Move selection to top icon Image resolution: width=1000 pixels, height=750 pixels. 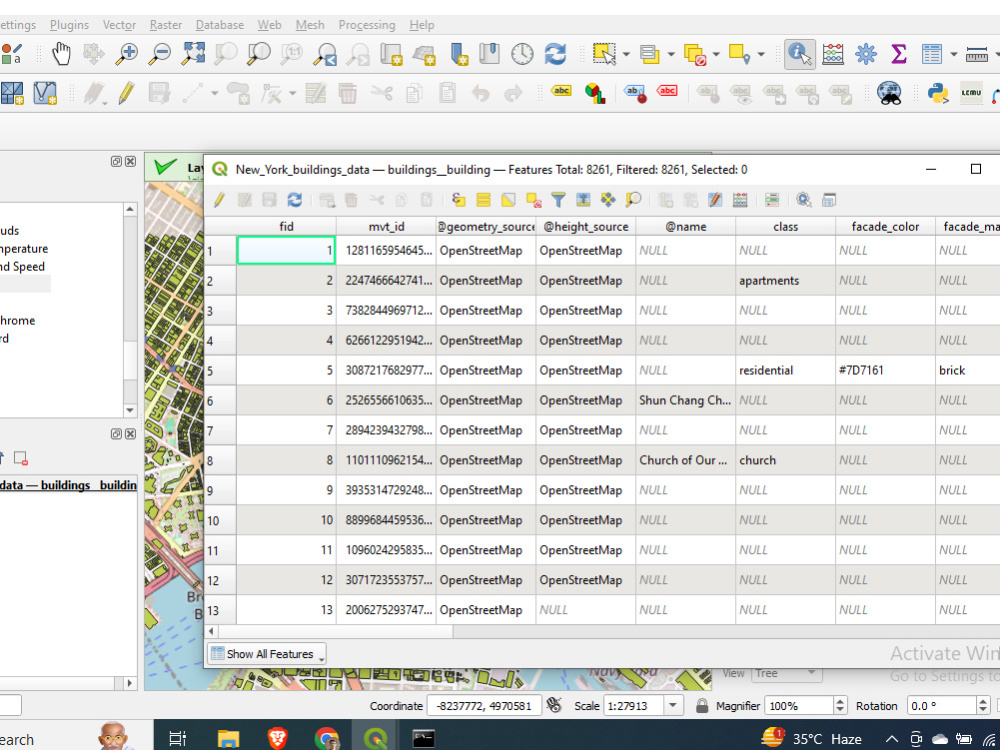pos(583,200)
